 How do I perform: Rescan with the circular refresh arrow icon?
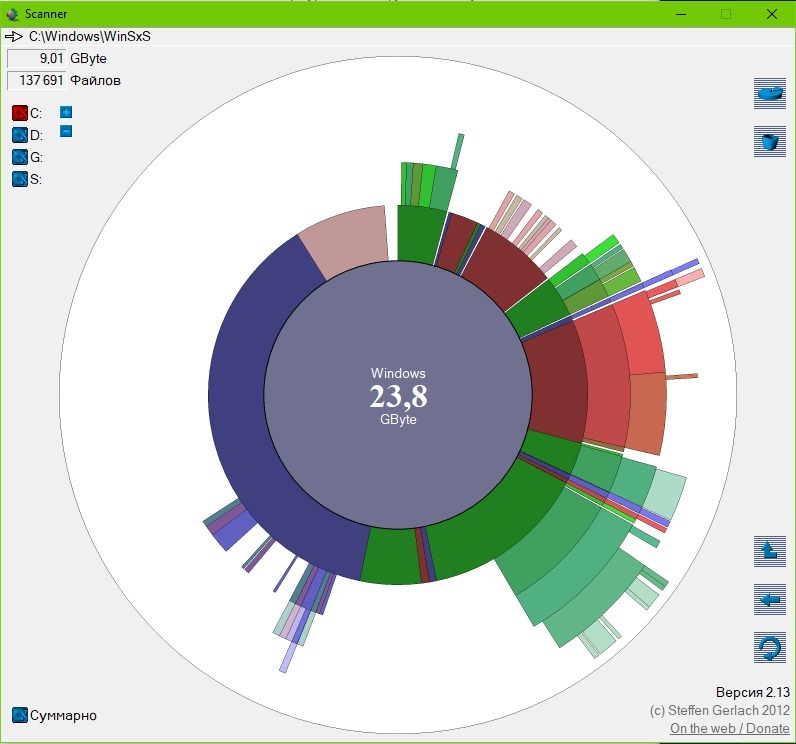coord(769,649)
